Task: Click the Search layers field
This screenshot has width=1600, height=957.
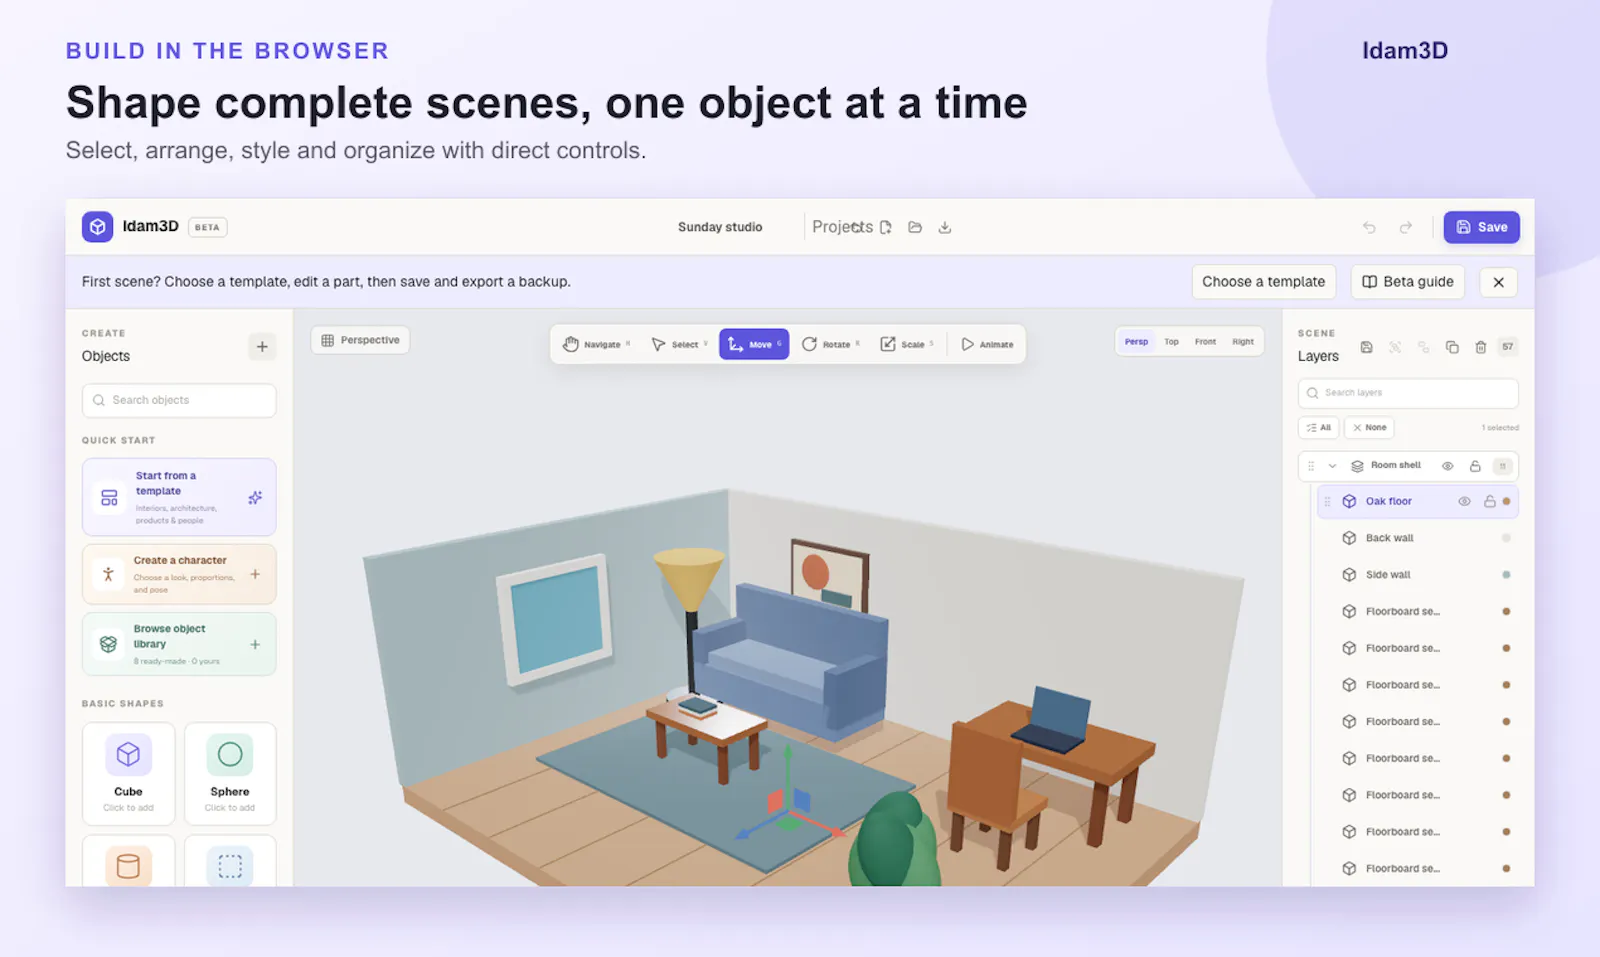Action: coord(1408,393)
